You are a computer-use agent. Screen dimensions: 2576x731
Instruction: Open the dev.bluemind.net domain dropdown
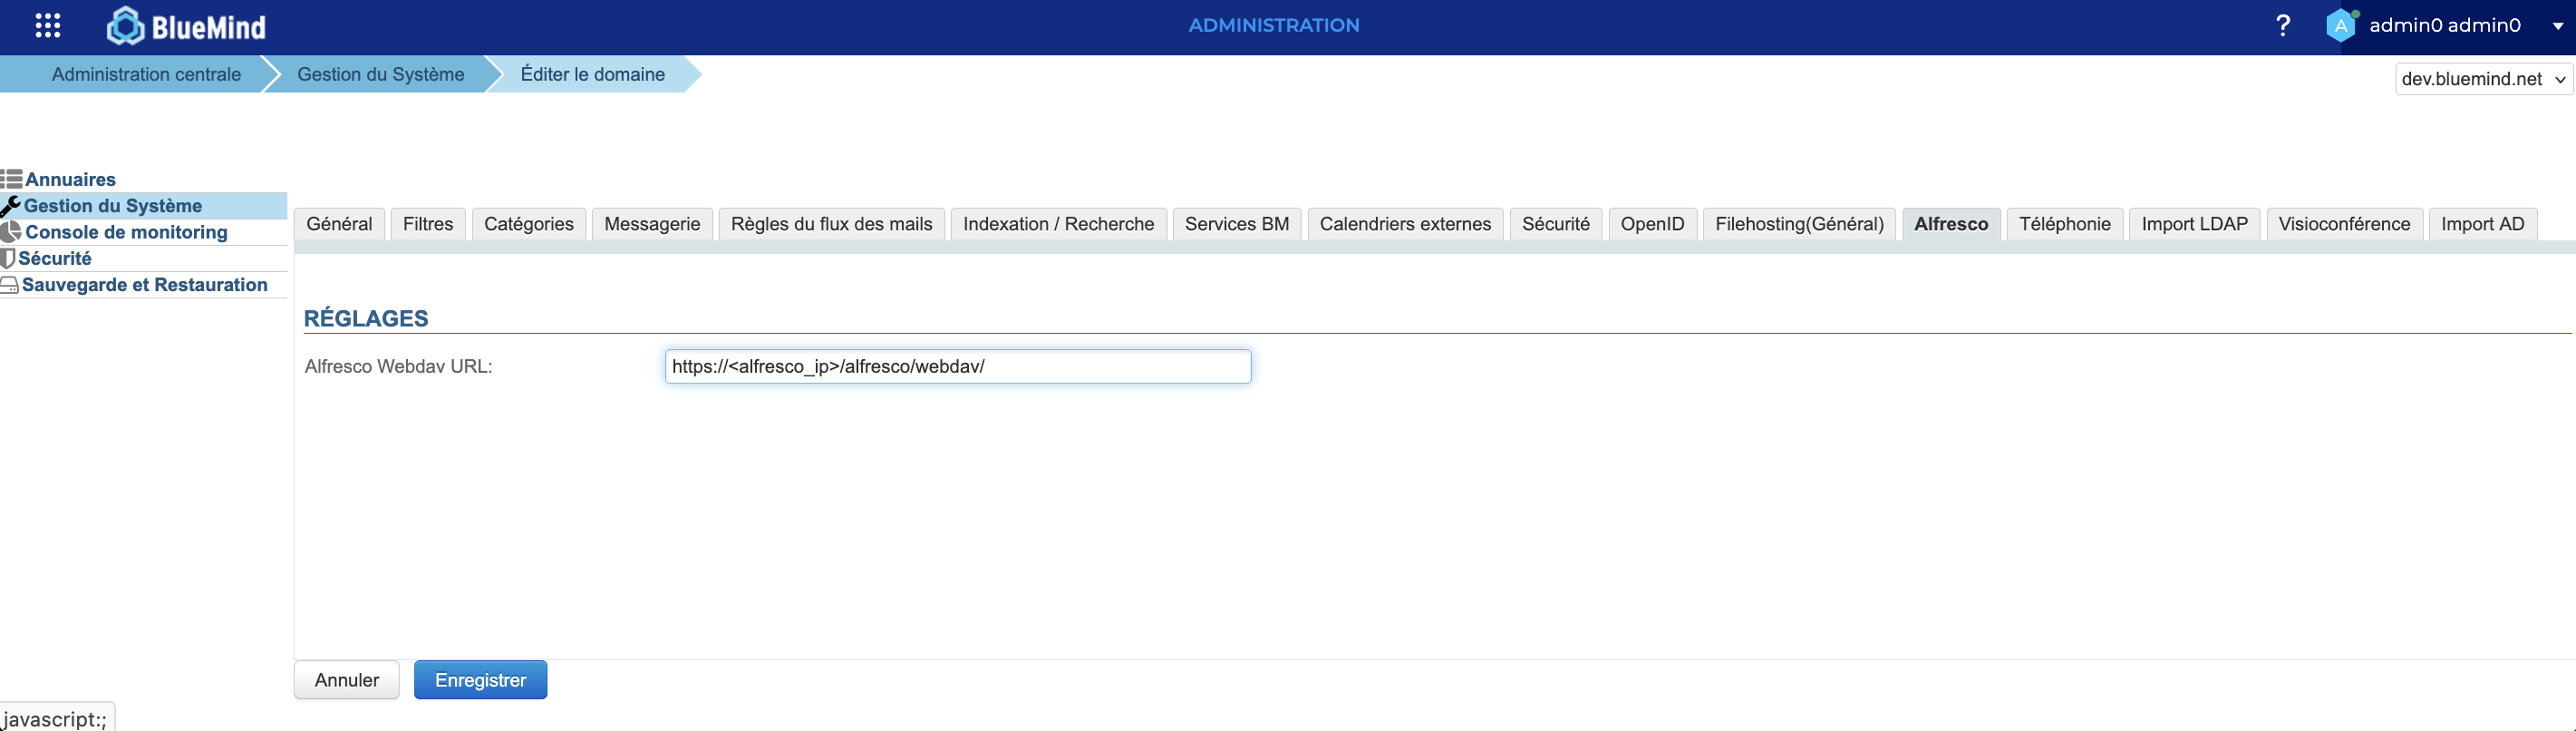click(2483, 79)
